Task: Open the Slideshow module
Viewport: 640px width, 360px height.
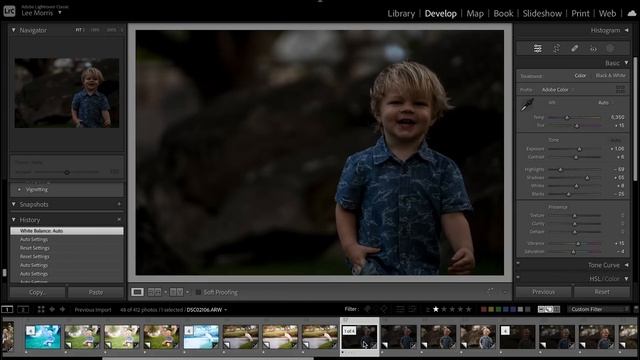Action: click(x=542, y=13)
